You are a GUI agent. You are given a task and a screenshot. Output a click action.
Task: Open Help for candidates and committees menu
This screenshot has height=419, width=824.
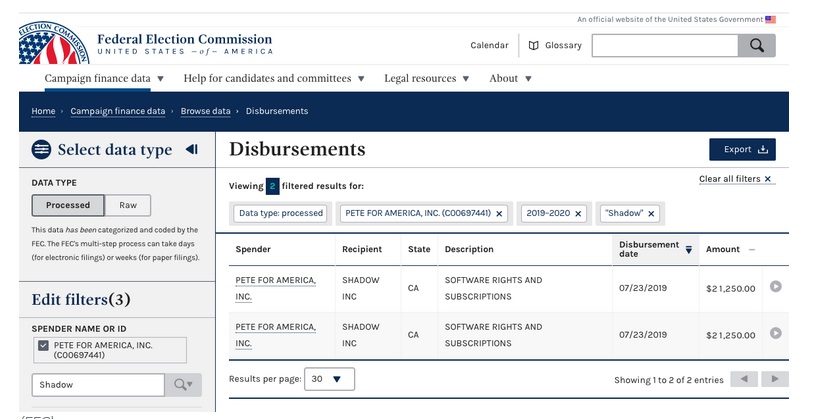(x=274, y=78)
